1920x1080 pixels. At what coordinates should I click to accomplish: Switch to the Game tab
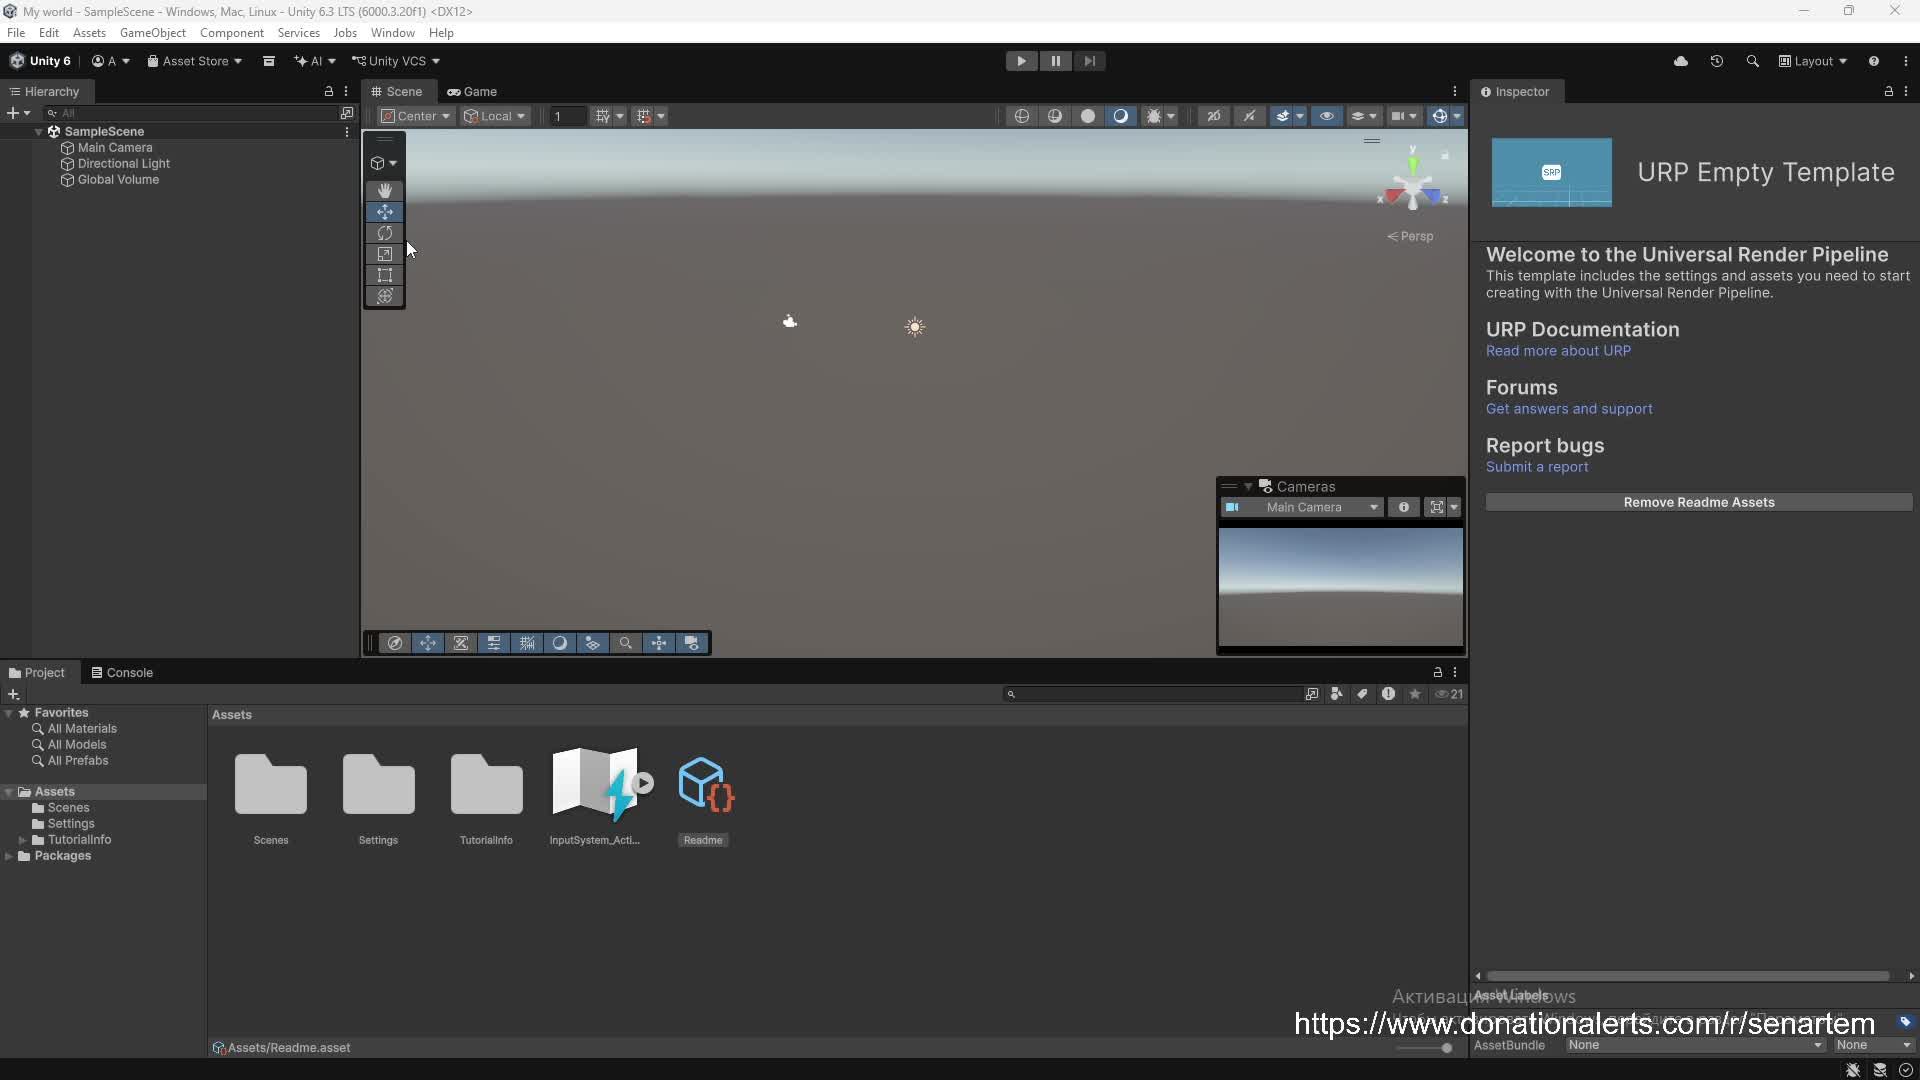pos(472,91)
